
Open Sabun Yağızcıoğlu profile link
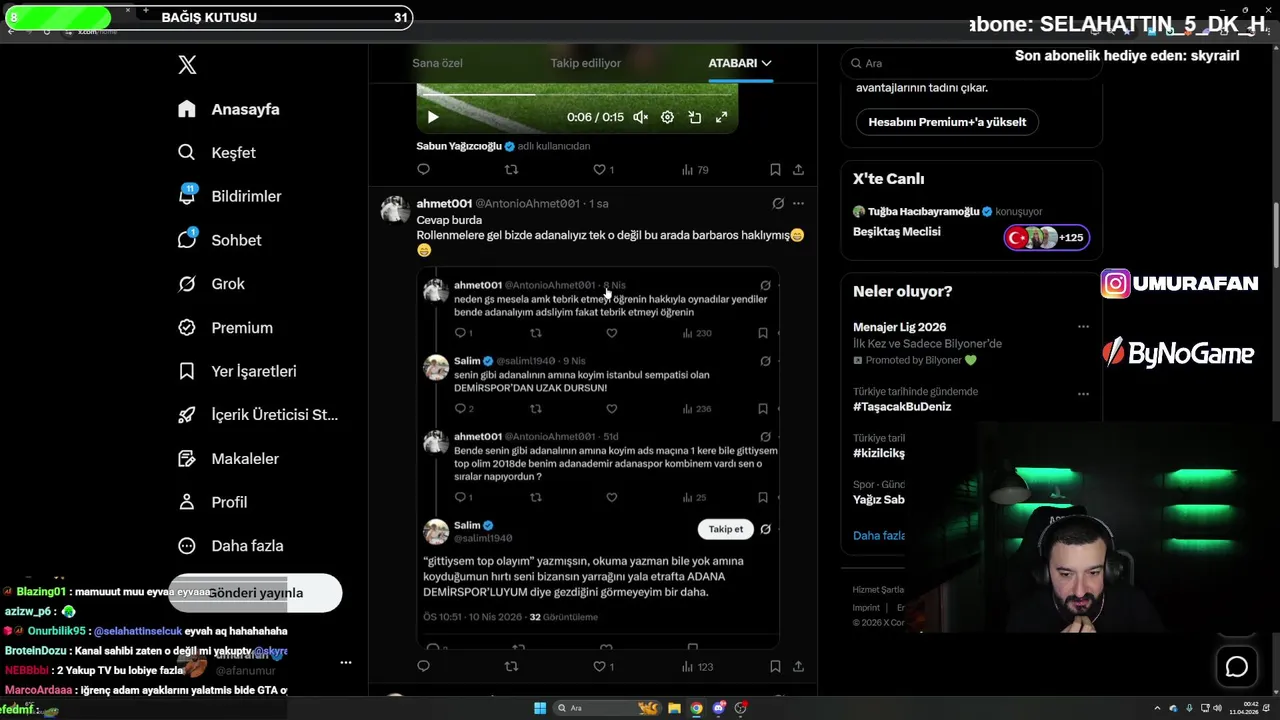pyautogui.click(x=459, y=146)
